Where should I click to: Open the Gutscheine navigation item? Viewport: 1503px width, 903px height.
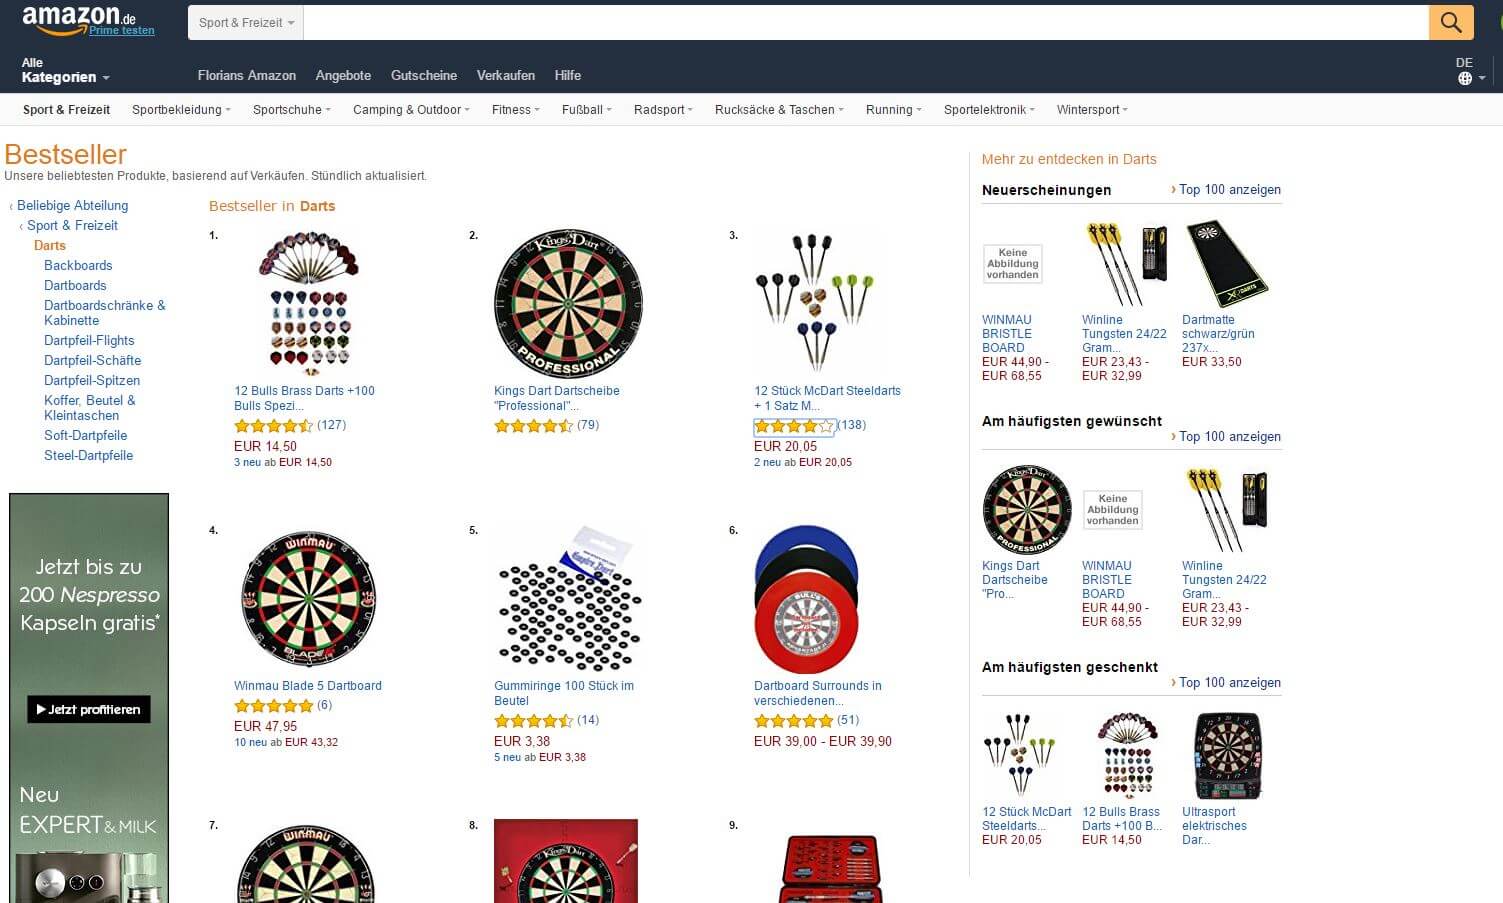[x=424, y=75]
